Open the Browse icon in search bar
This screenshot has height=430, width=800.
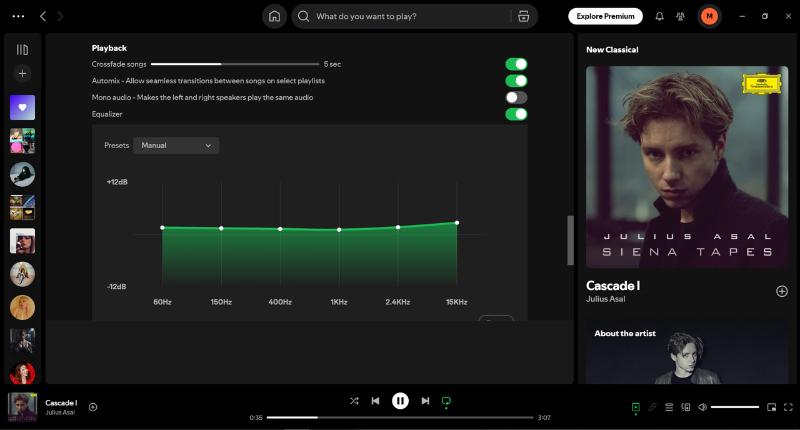click(521, 16)
